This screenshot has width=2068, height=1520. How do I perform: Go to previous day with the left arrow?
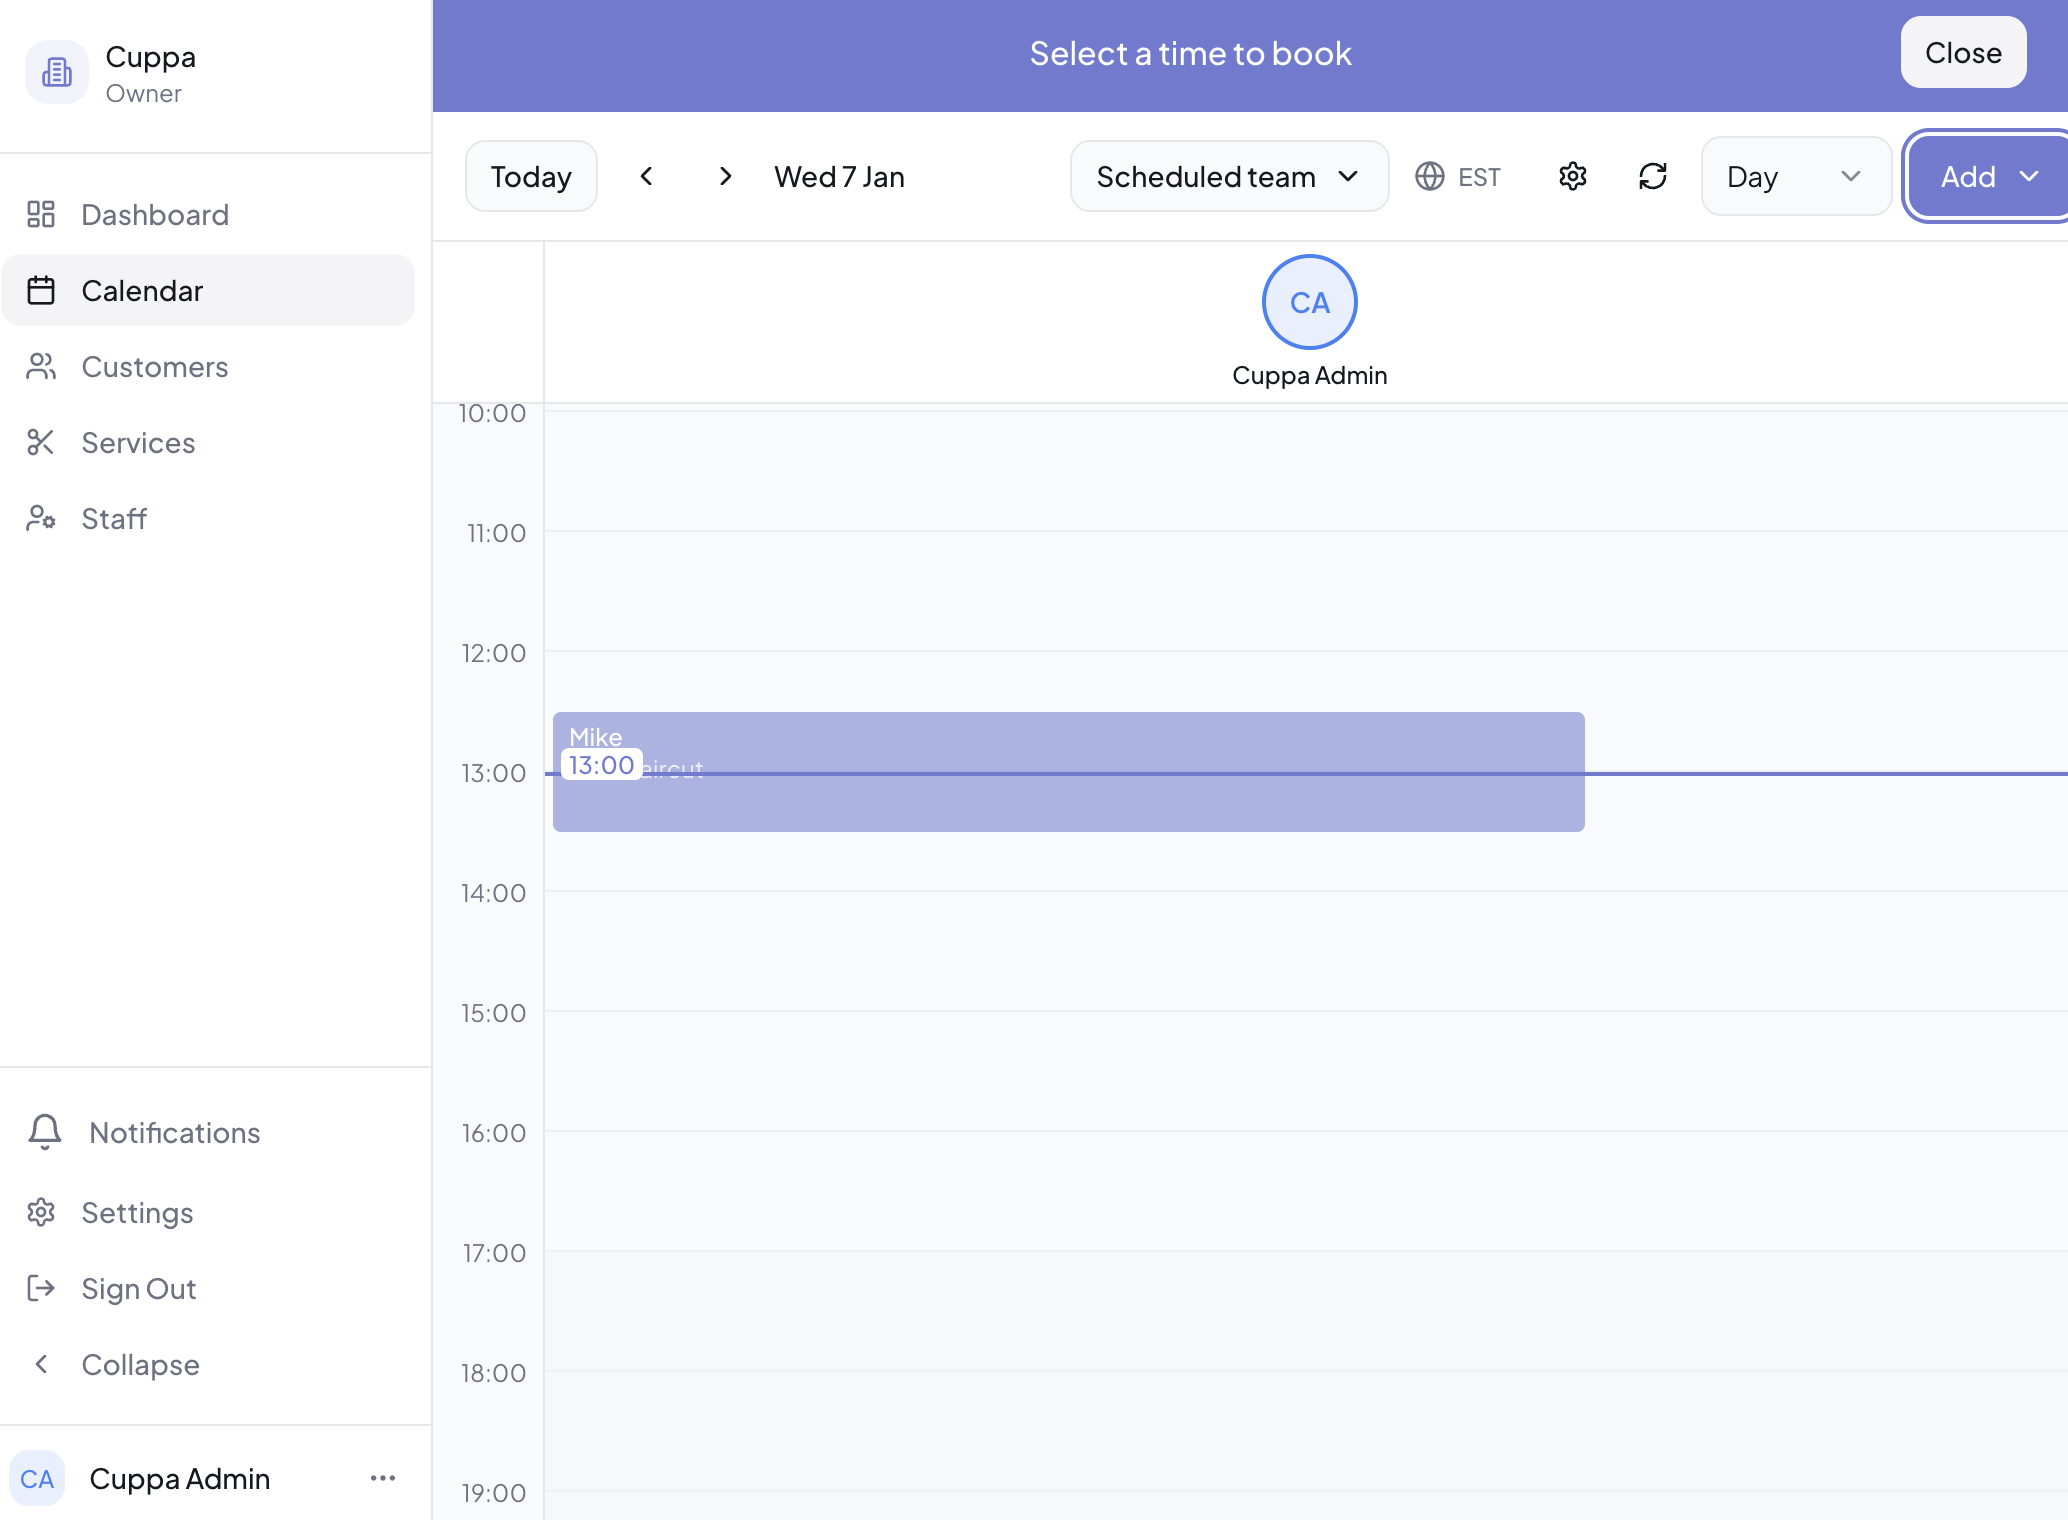point(646,176)
